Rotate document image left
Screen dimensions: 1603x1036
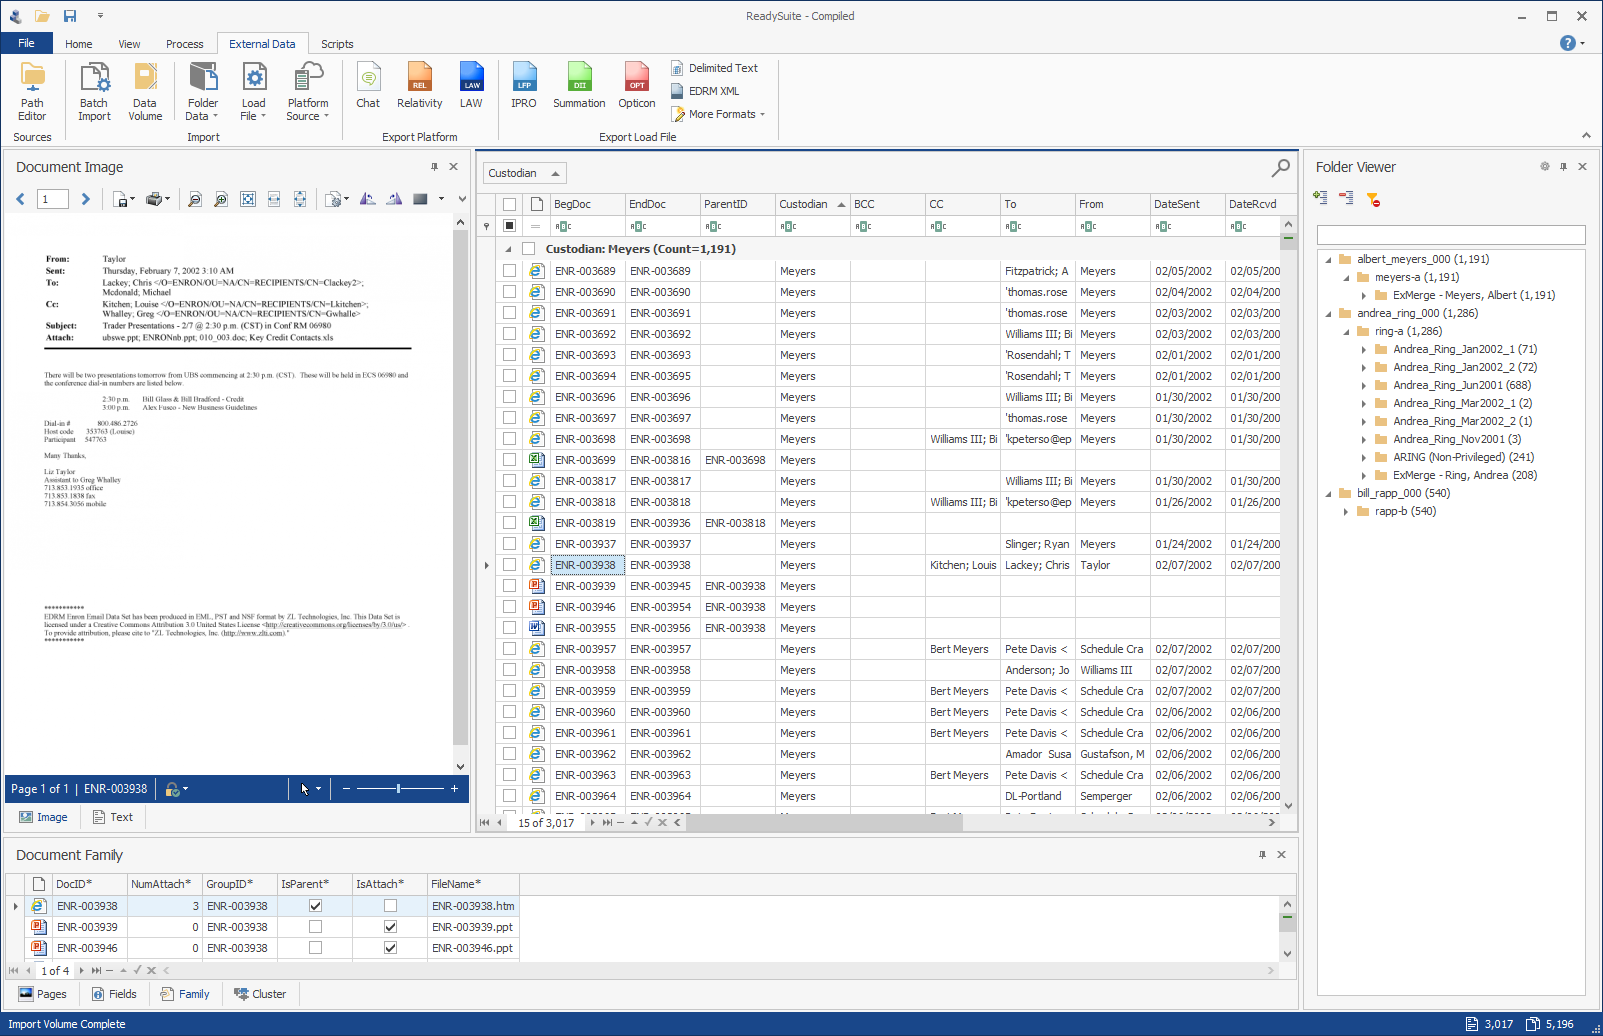point(368,199)
